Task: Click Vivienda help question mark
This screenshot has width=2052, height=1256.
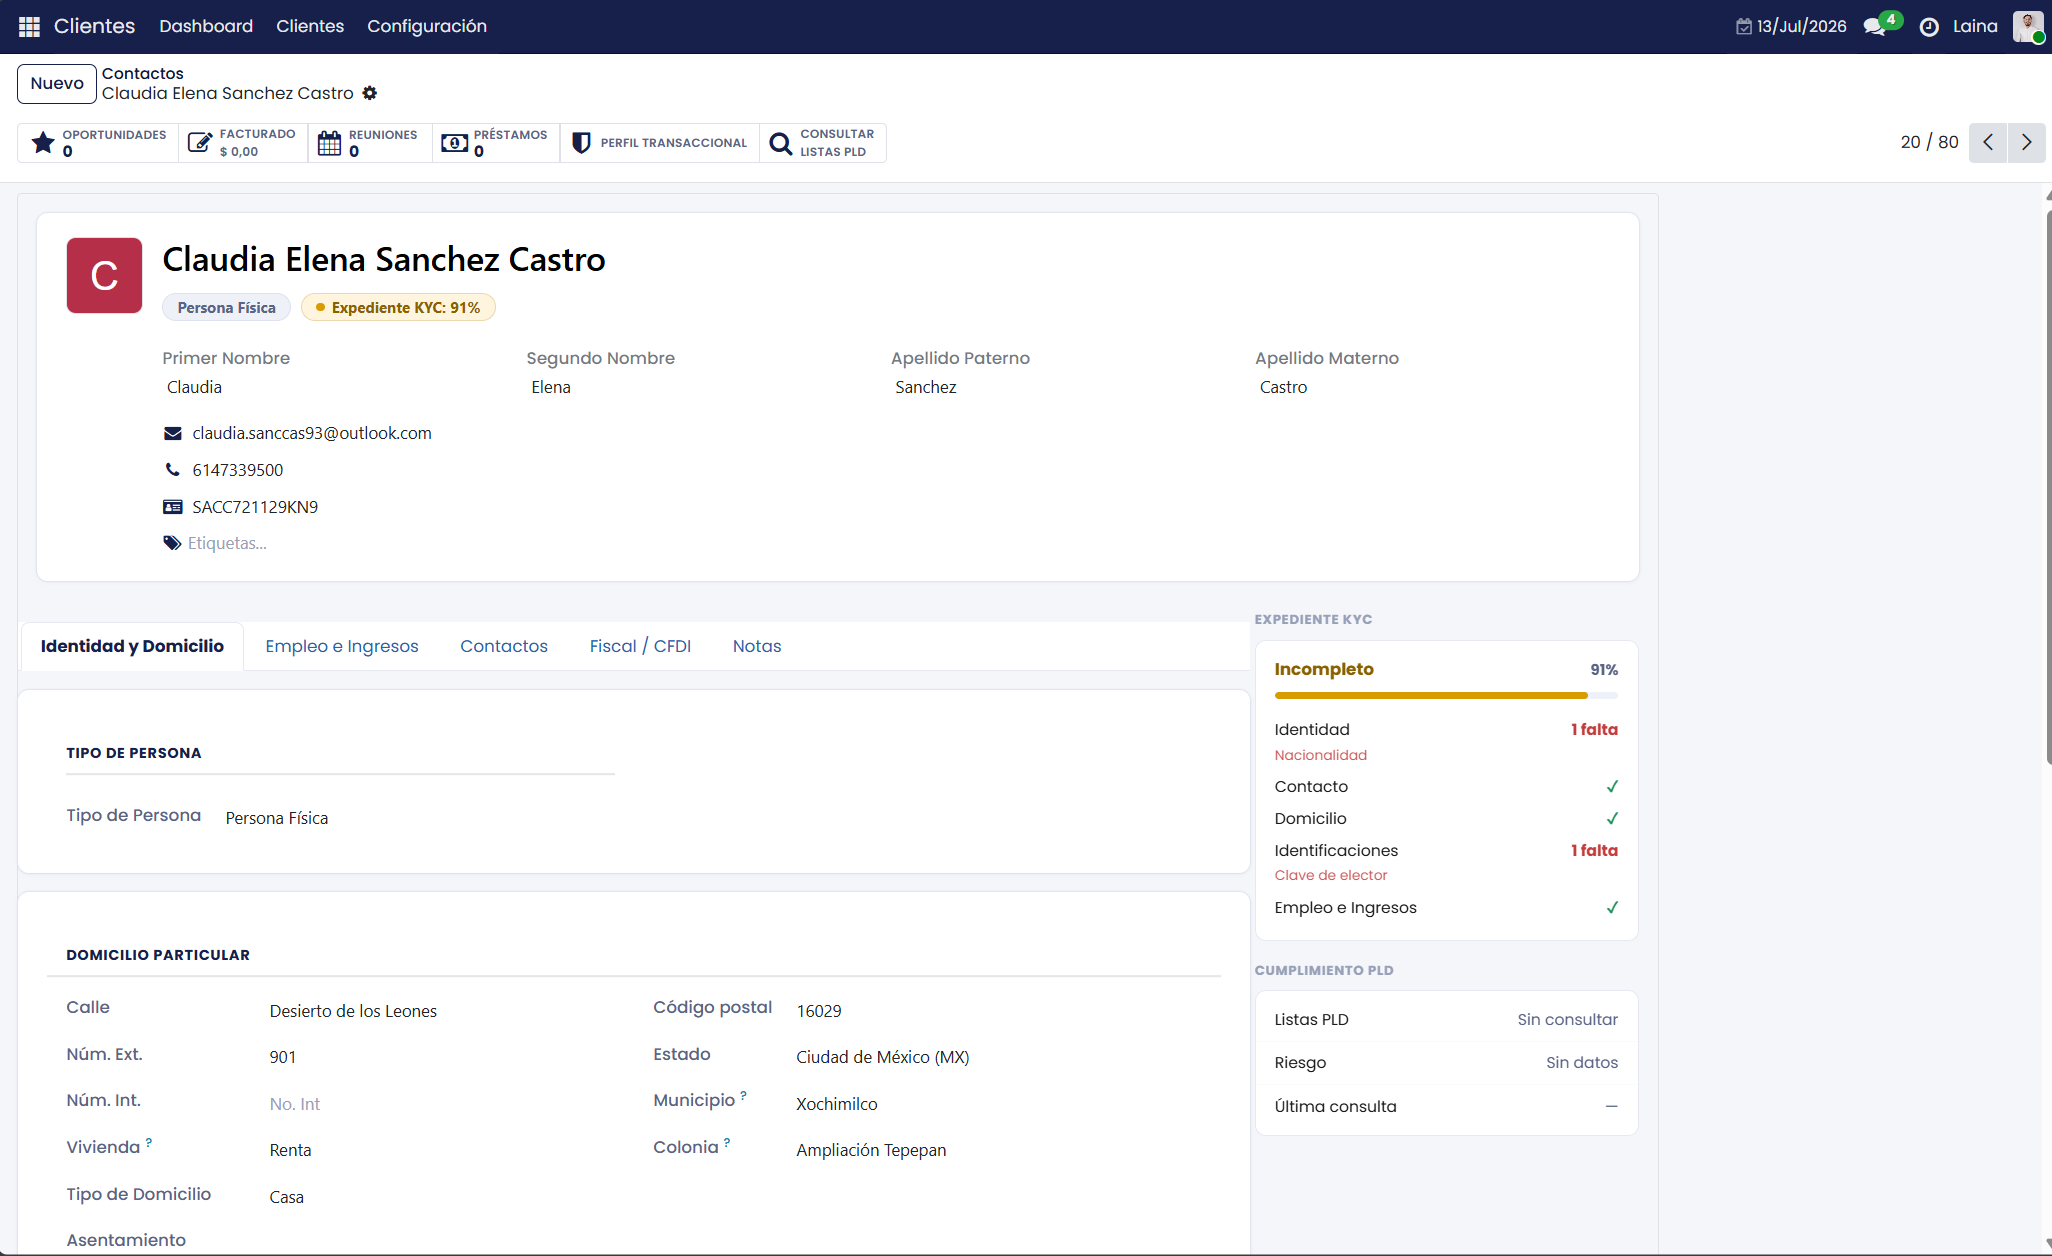Action: coord(148,1142)
